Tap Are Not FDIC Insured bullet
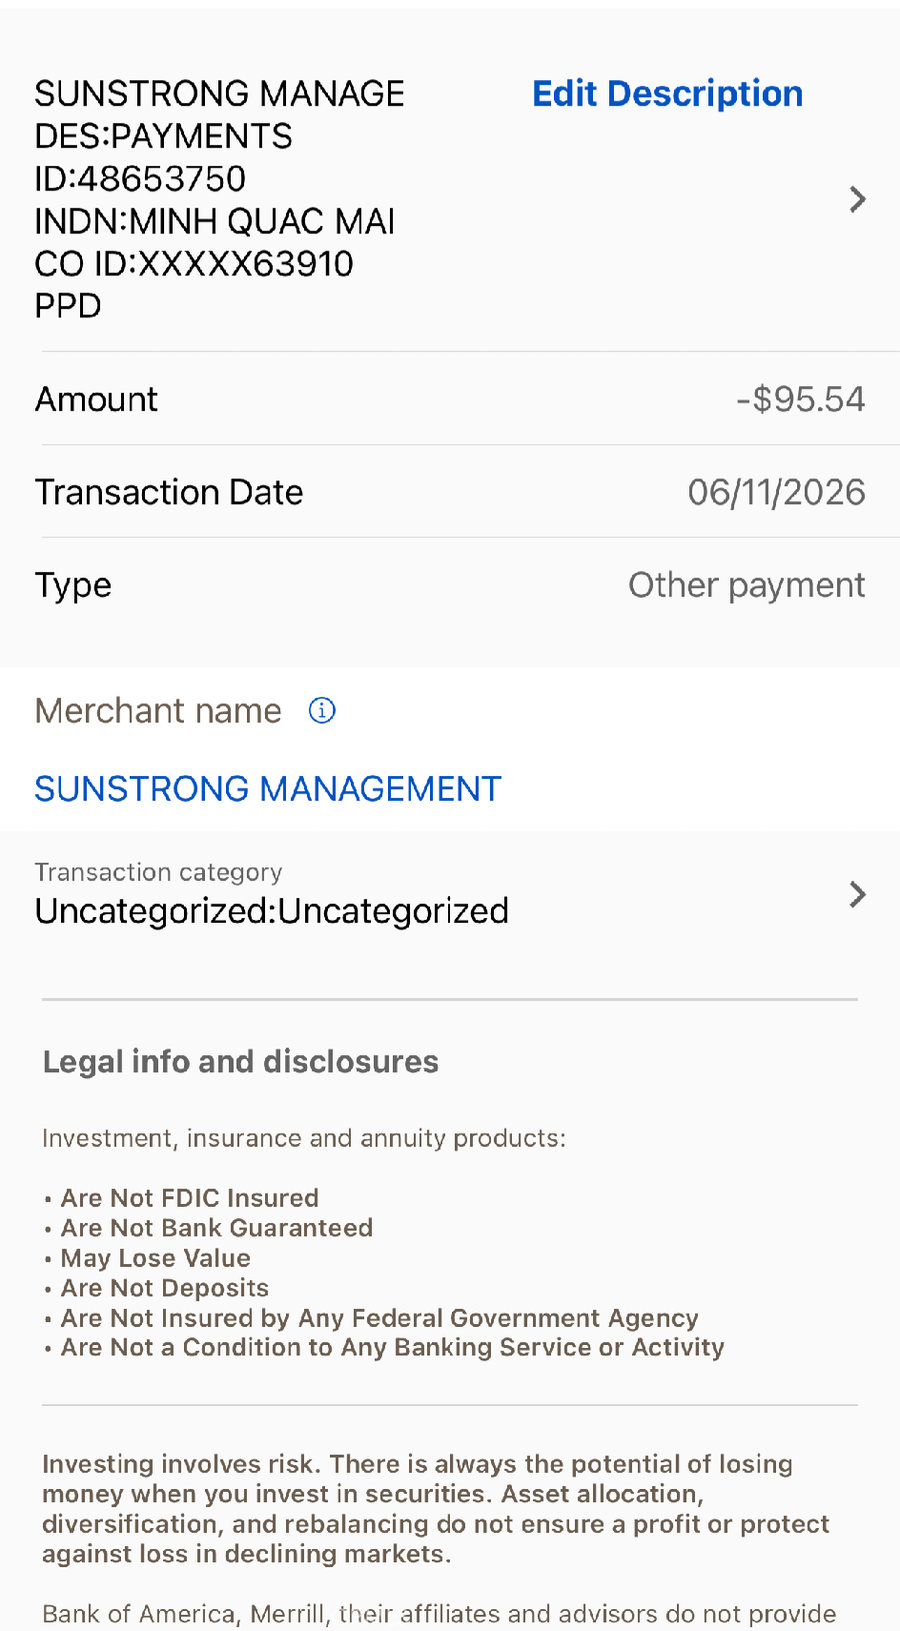The width and height of the screenshot is (900, 1631). tap(181, 1198)
